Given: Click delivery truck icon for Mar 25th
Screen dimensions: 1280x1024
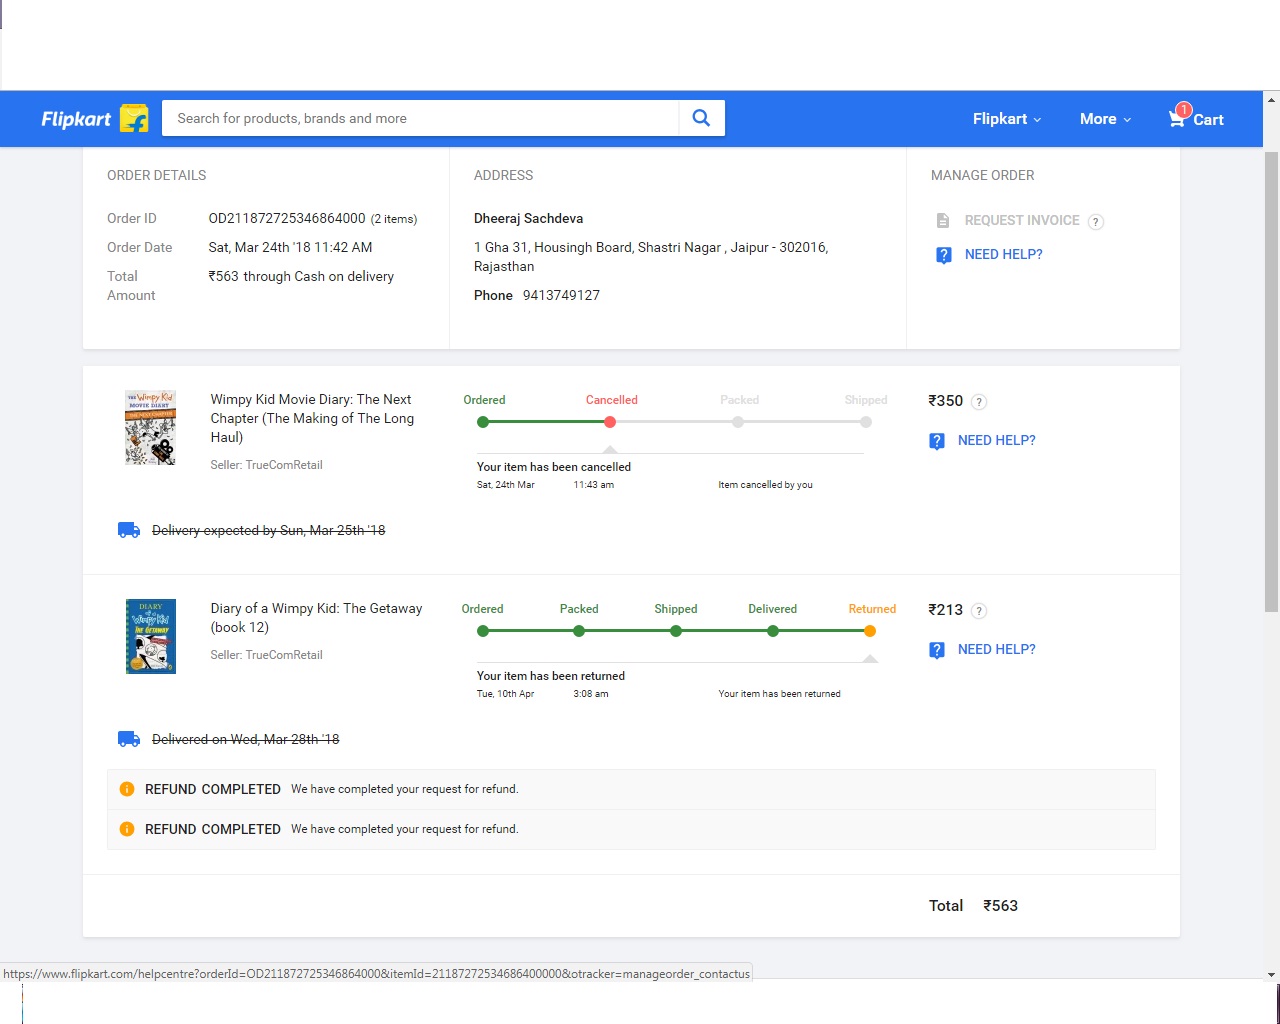Looking at the screenshot, I should coord(129,530).
